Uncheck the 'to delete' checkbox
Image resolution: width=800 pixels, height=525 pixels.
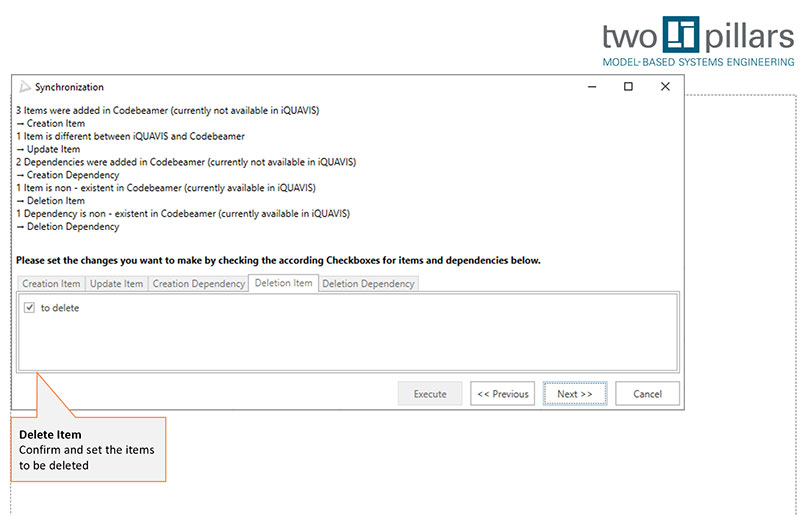tap(29, 308)
